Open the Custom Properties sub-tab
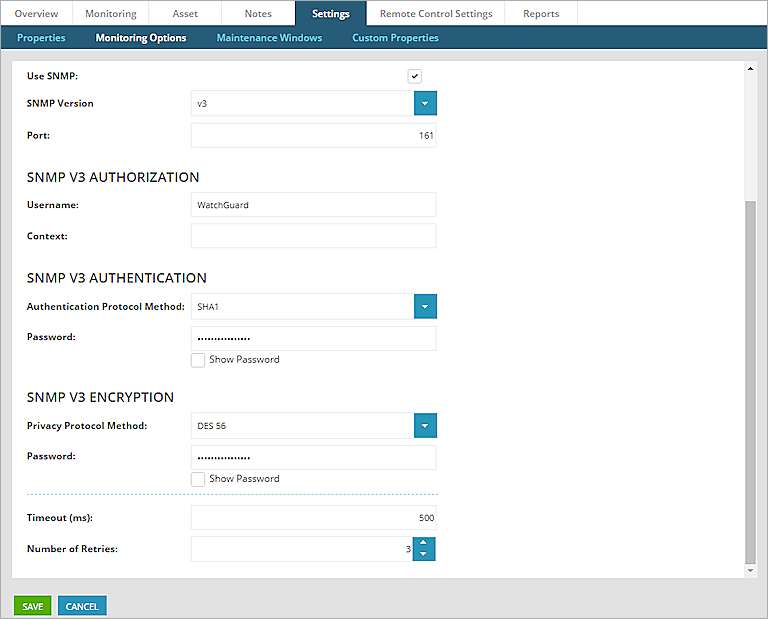Viewport: 768px width, 619px height. point(395,38)
